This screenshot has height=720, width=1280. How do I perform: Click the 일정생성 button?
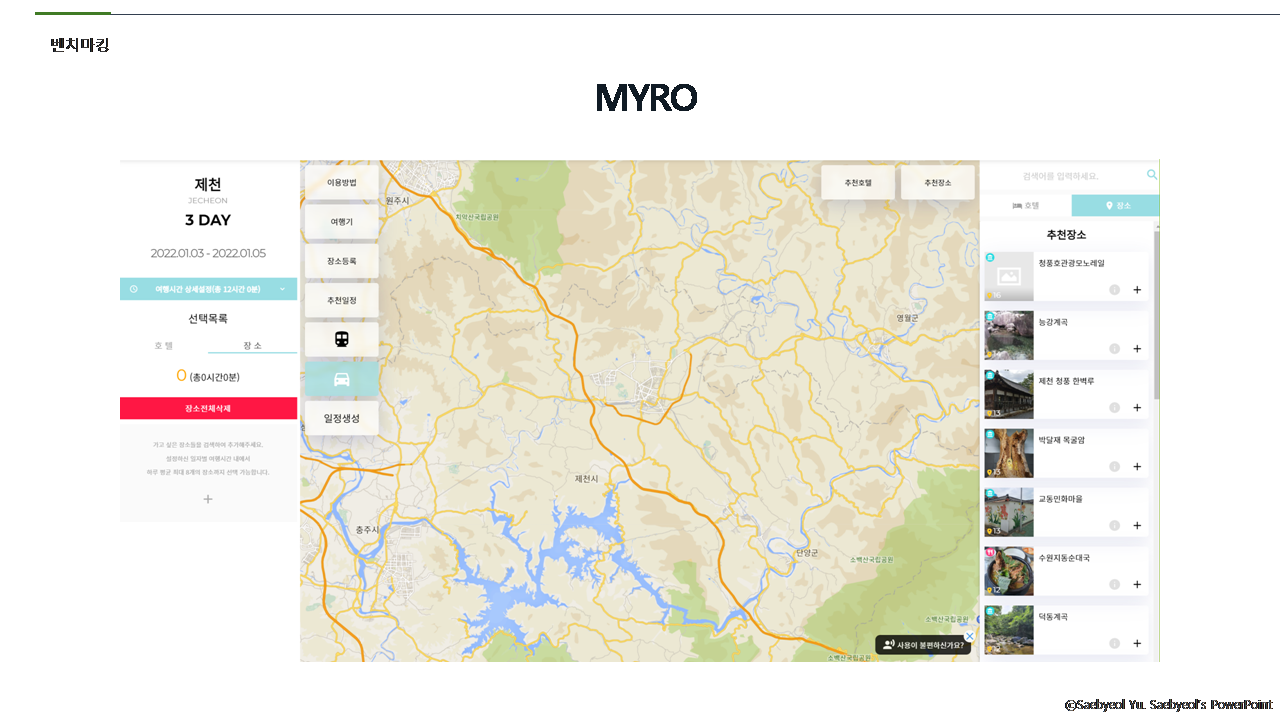pyautogui.click(x=342, y=418)
